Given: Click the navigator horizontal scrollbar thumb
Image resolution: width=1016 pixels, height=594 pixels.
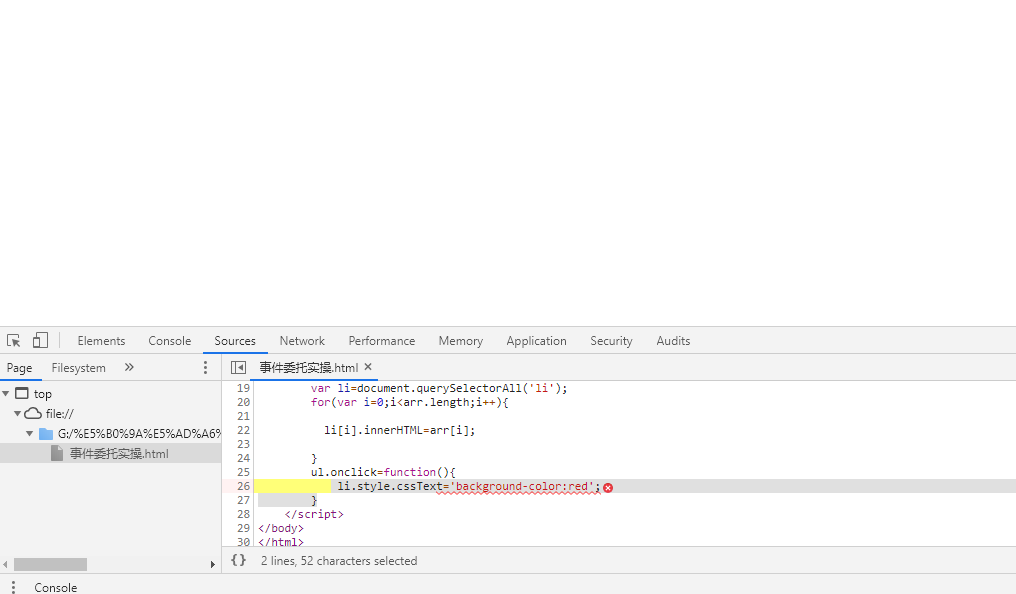Looking at the screenshot, I should [x=51, y=564].
